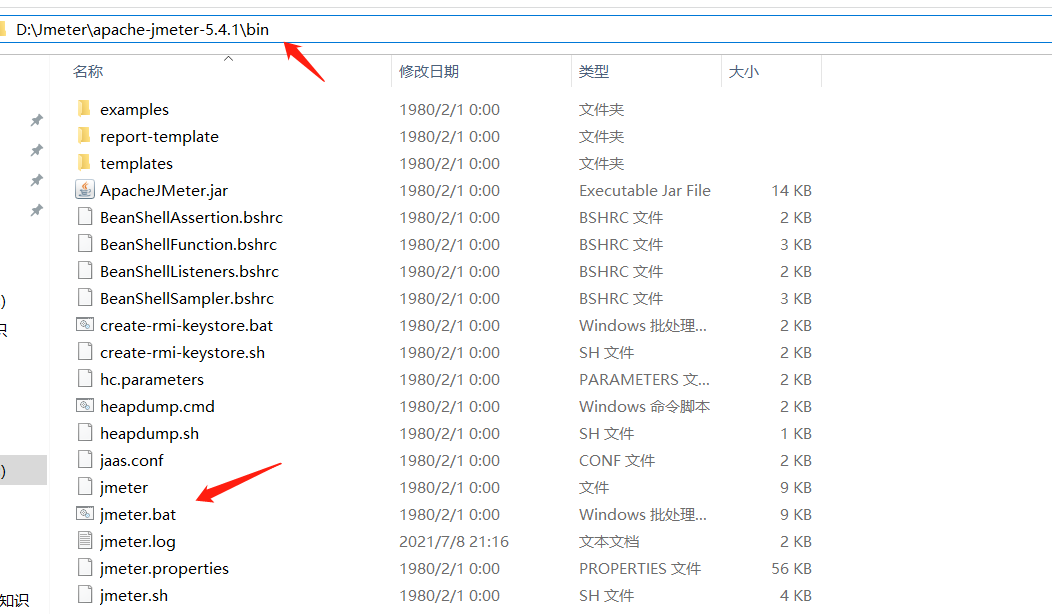
Task: Toggle the sort arrow above 名称 column
Action: (228, 59)
